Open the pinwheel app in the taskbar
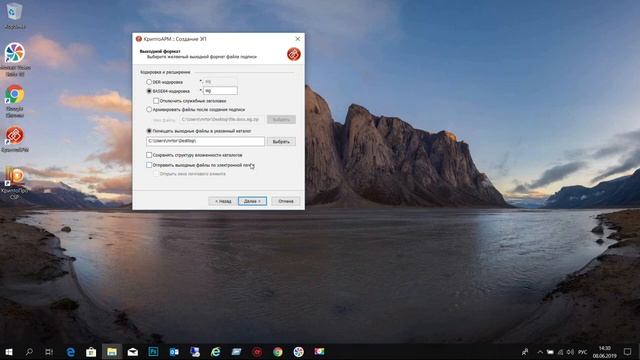The width and height of the screenshot is (640, 360). coord(298,352)
